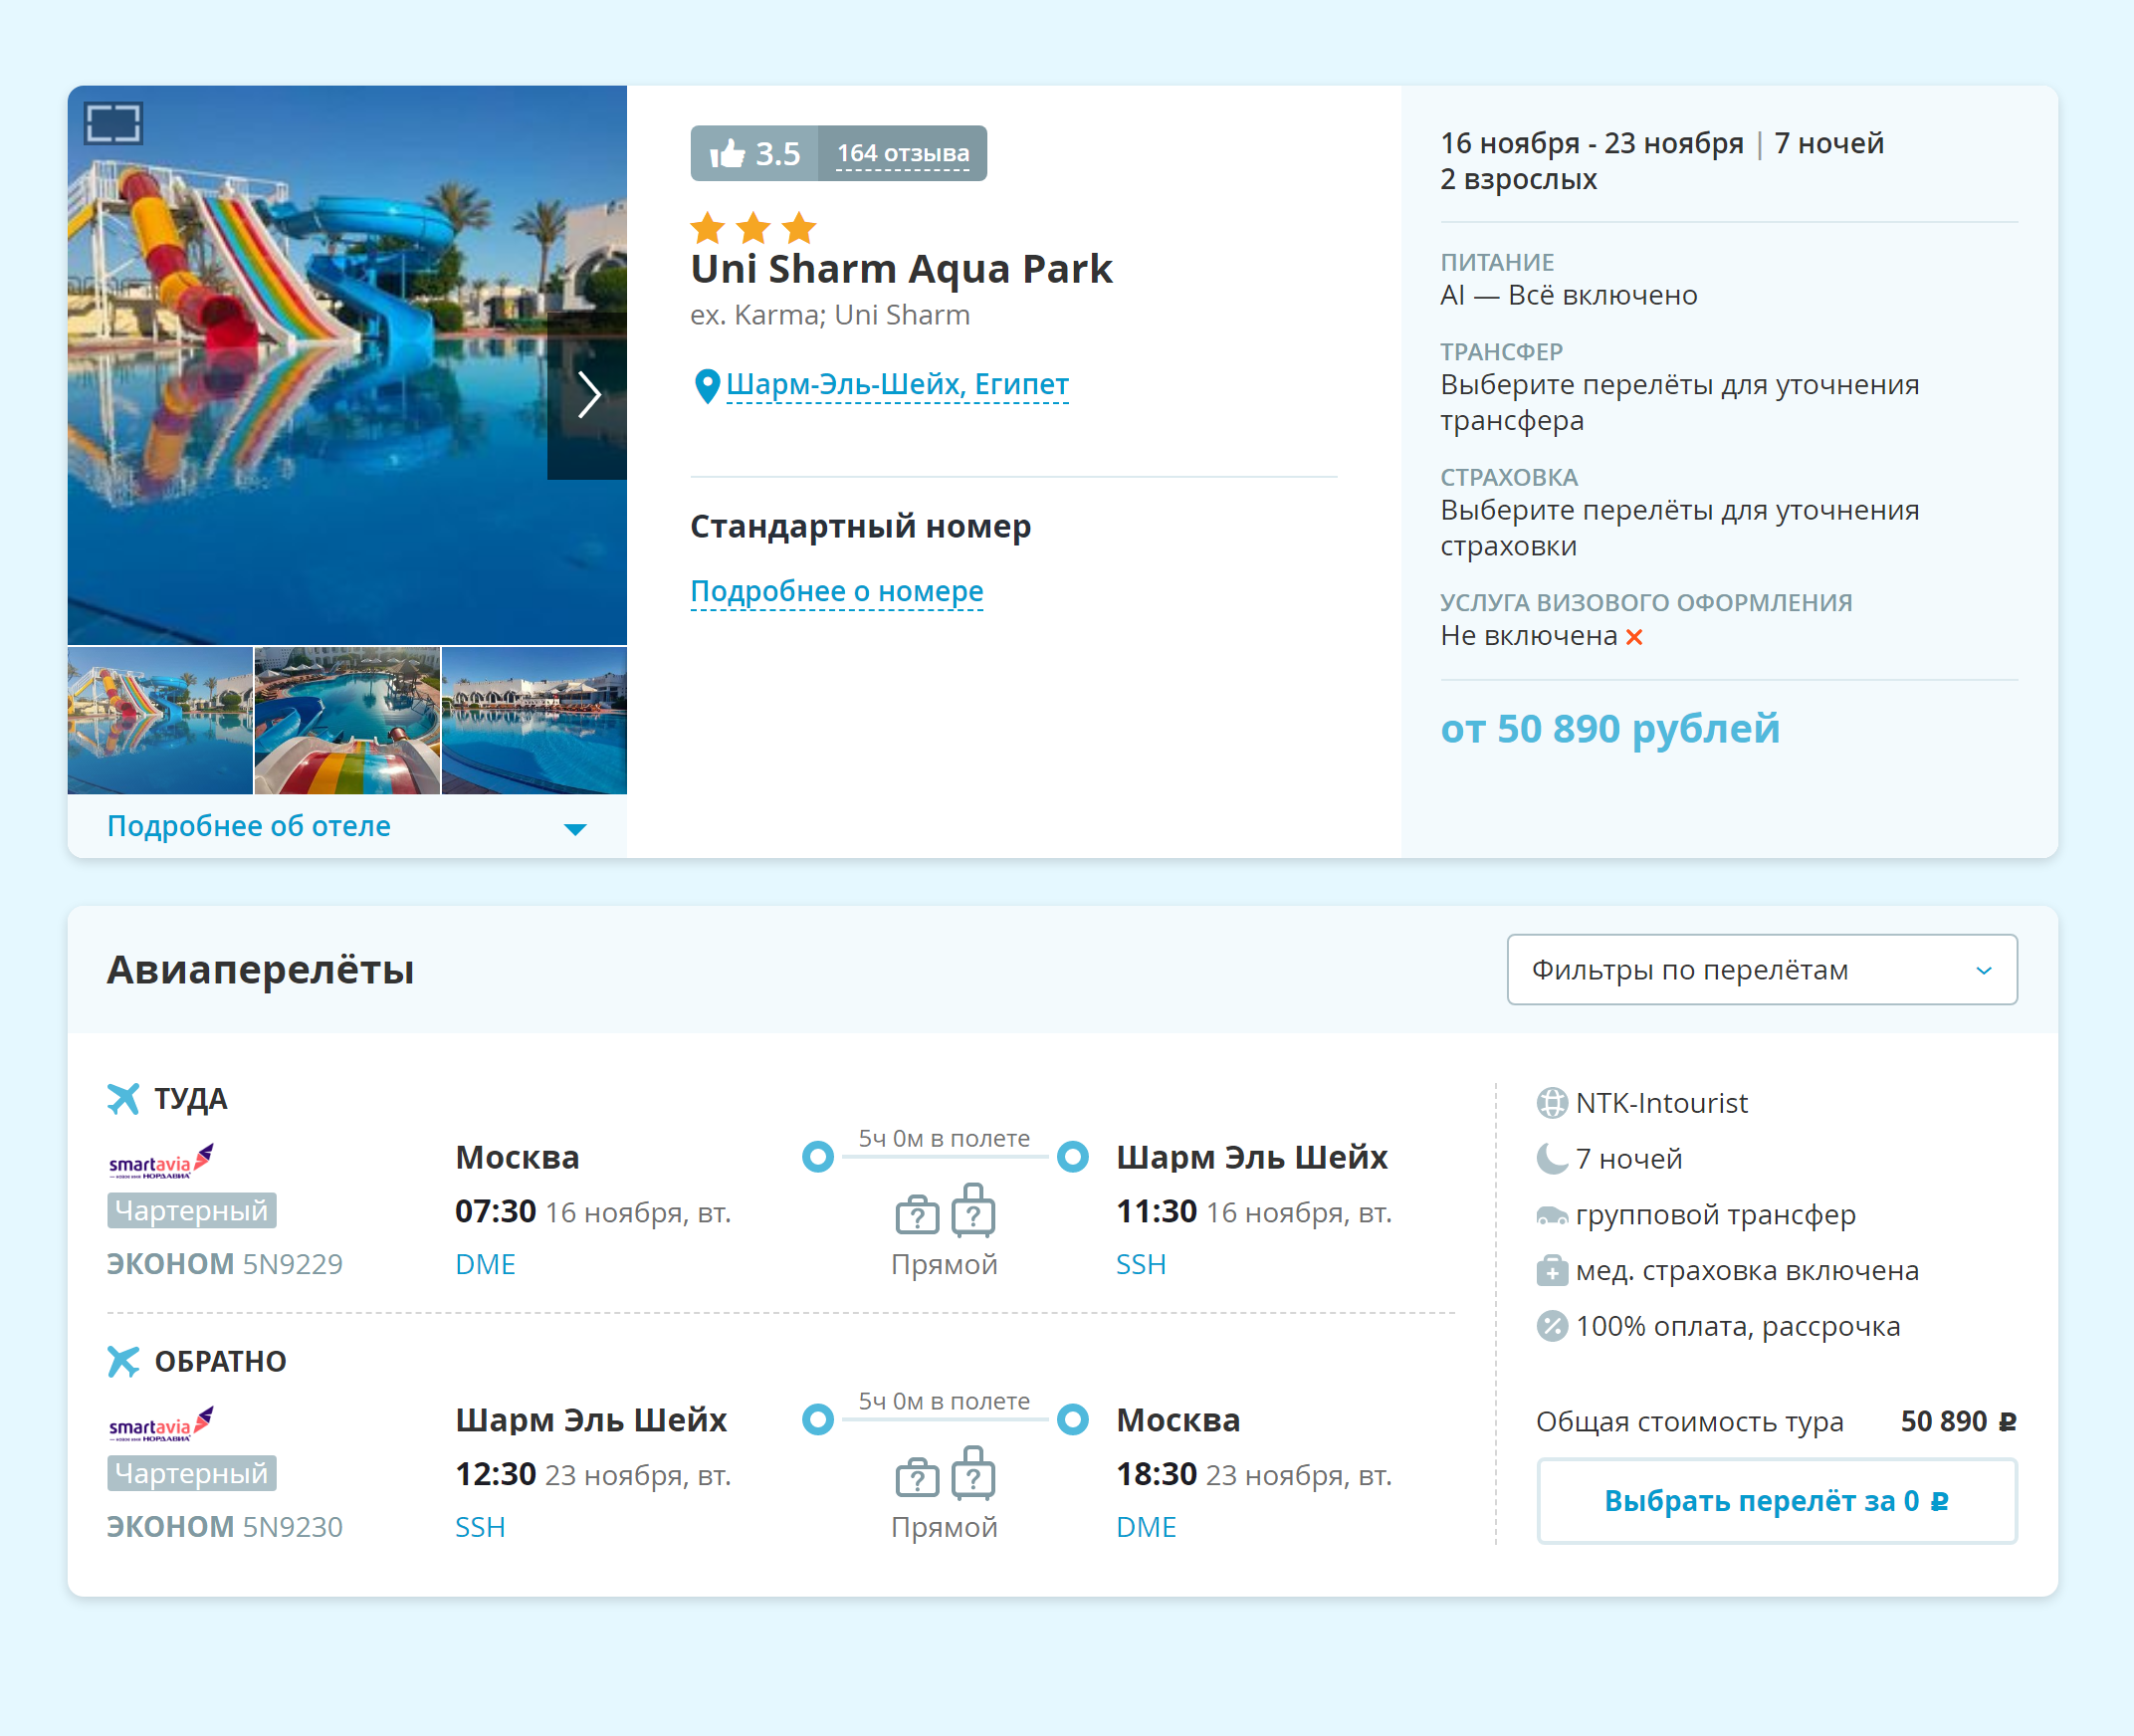
Task: Open DME departure airport link outbound
Action: coord(485,1264)
